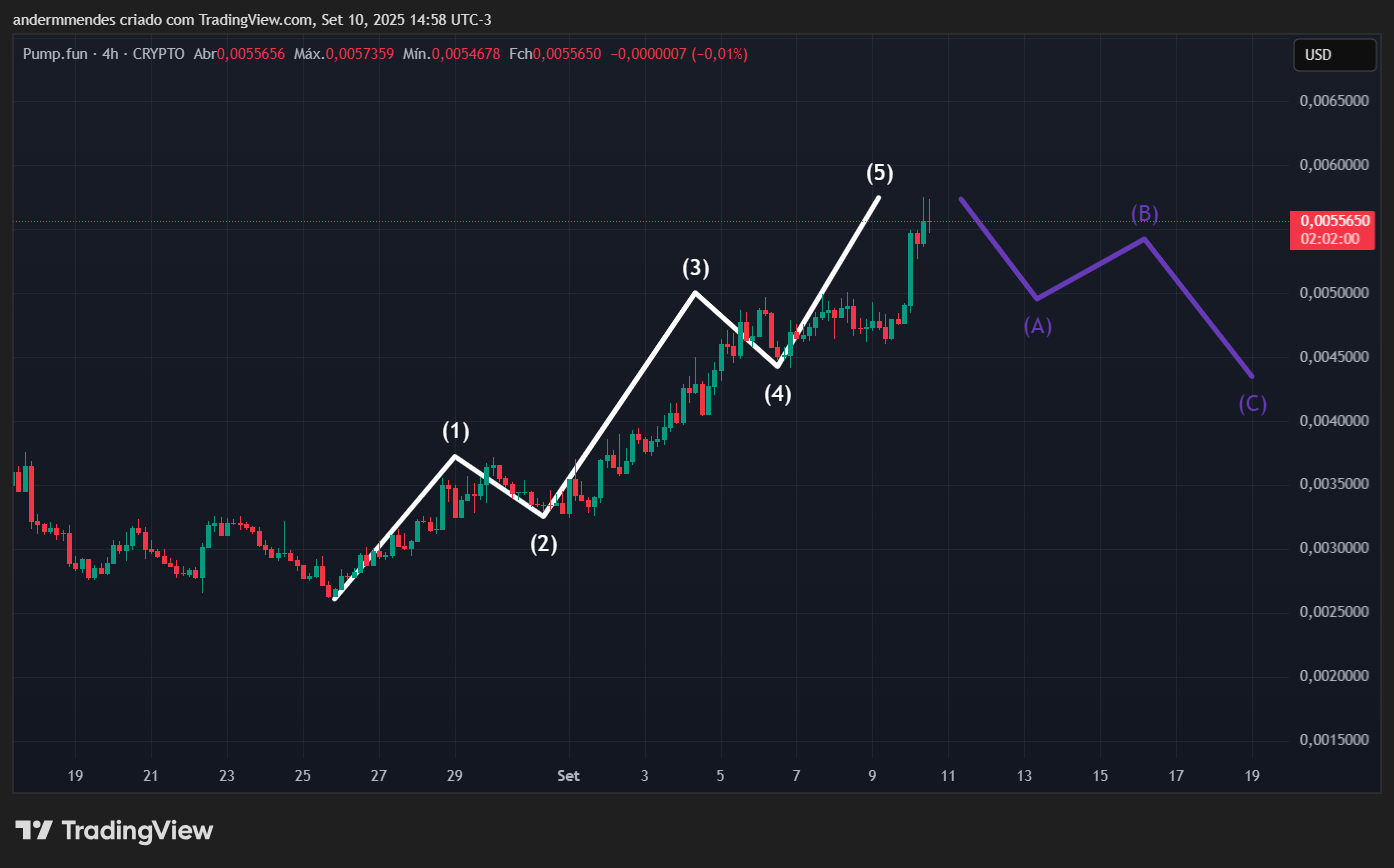Select the red current price label 0,0055650
The width and height of the screenshot is (1394, 868).
pyautogui.click(x=1334, y=222)
